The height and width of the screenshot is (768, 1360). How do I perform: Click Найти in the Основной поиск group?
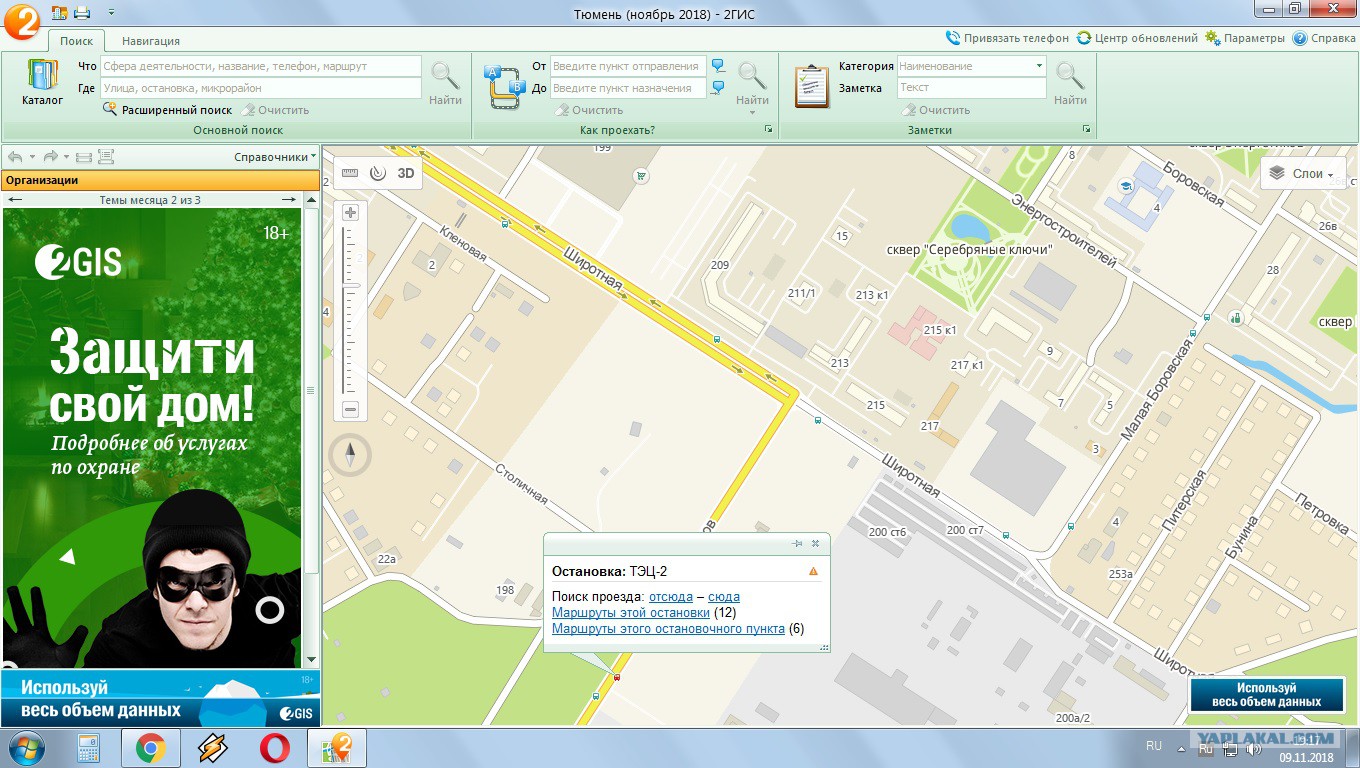pyautogui.click(x=445, y=84)
